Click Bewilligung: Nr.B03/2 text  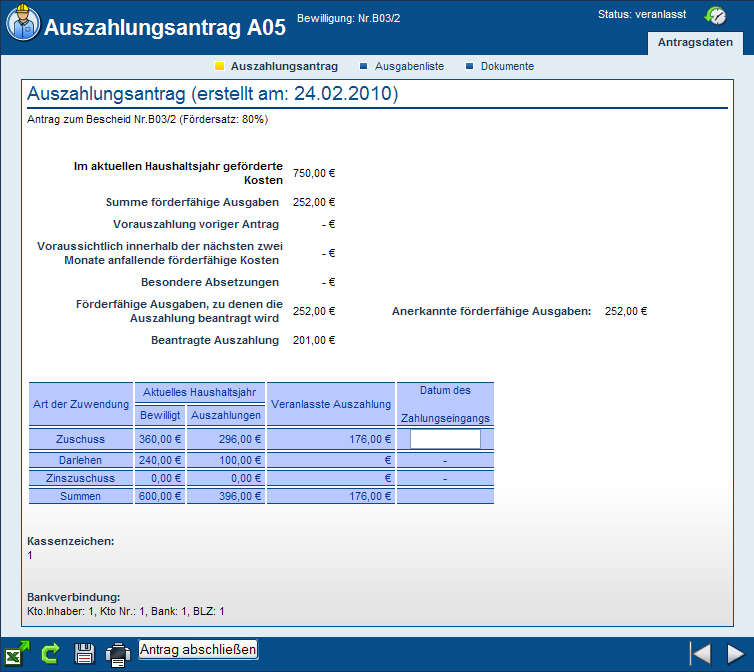[349, 18]
